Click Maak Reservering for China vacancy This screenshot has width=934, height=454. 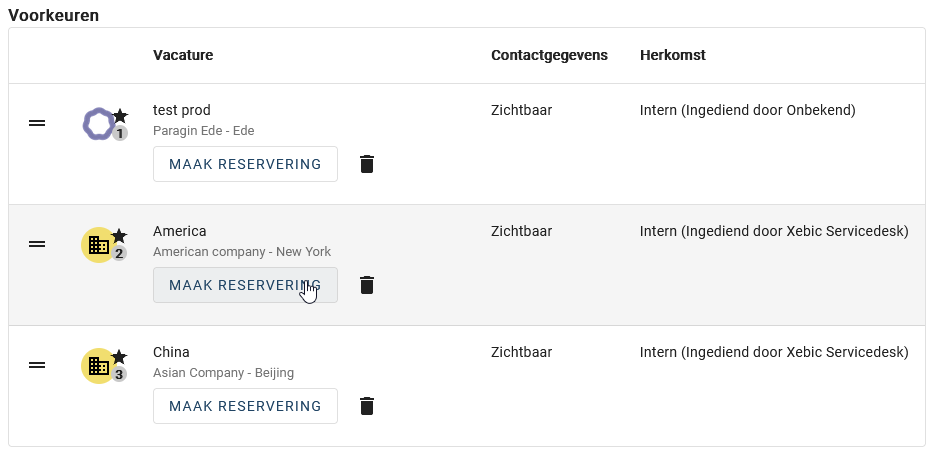tap(245, 406)
